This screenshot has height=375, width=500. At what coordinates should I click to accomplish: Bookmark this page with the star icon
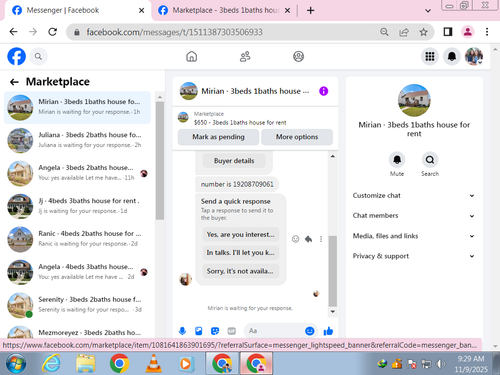tap(423, 32)
